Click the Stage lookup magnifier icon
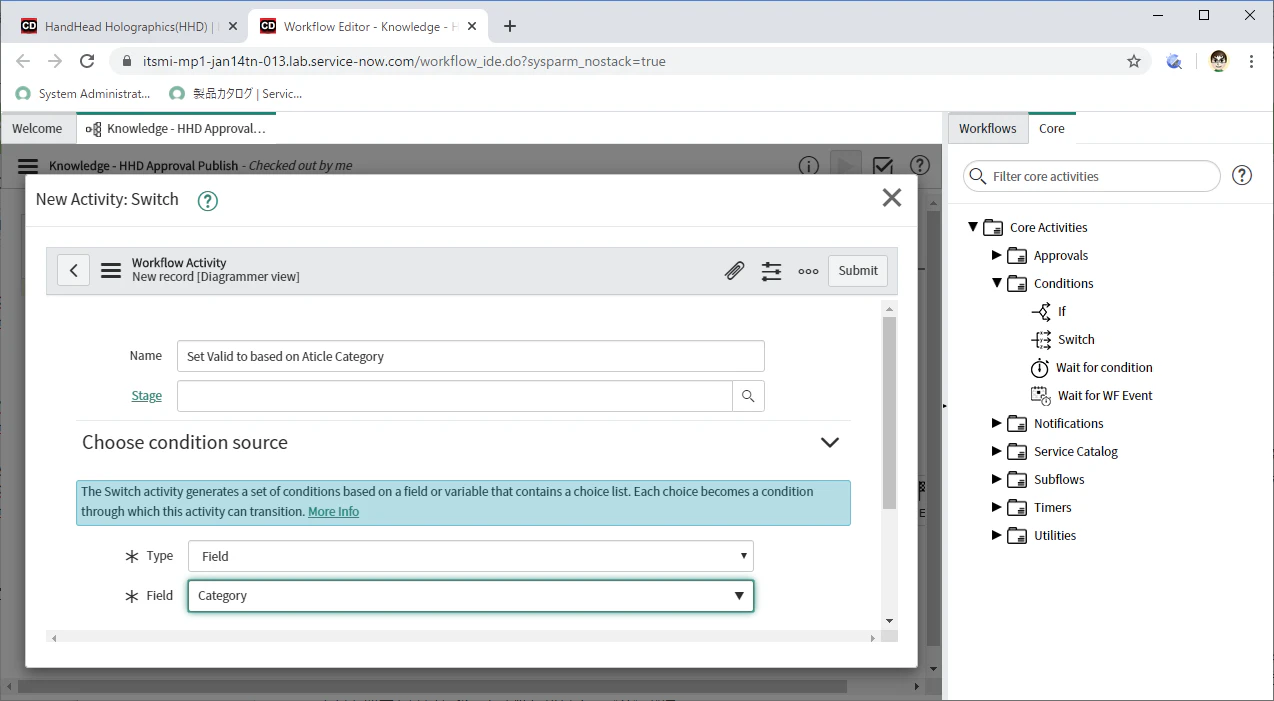This screenshot has width=1274, height=701. click(x=748, y=396)
